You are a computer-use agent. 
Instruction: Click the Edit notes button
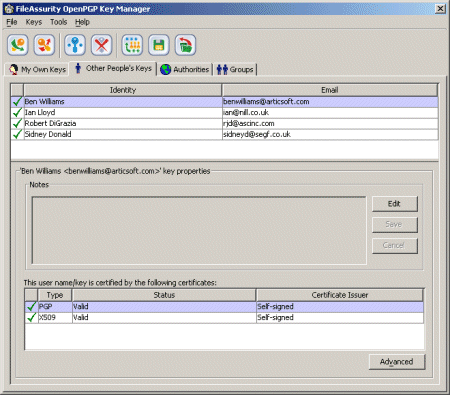[x=395, y=204]
